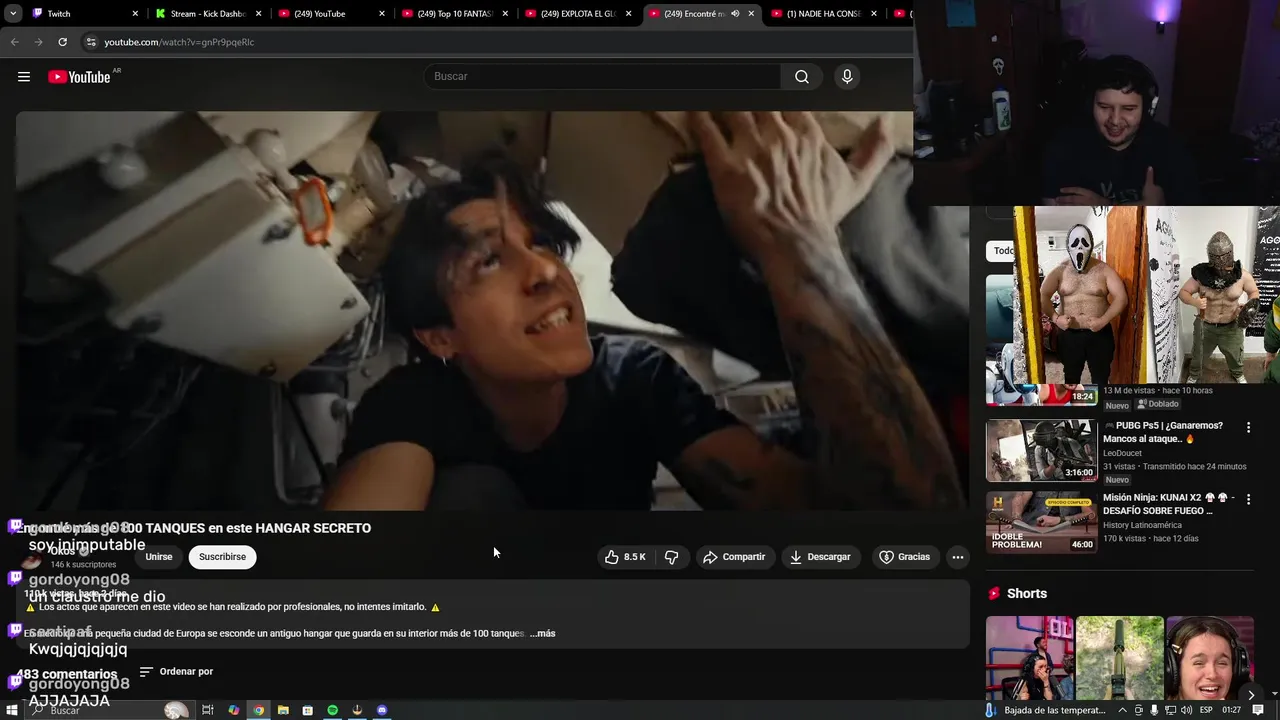The height and width of the screenshot is (720, 1280).
Task: Go back with the browser back arrow
Action: coord(14,42)
